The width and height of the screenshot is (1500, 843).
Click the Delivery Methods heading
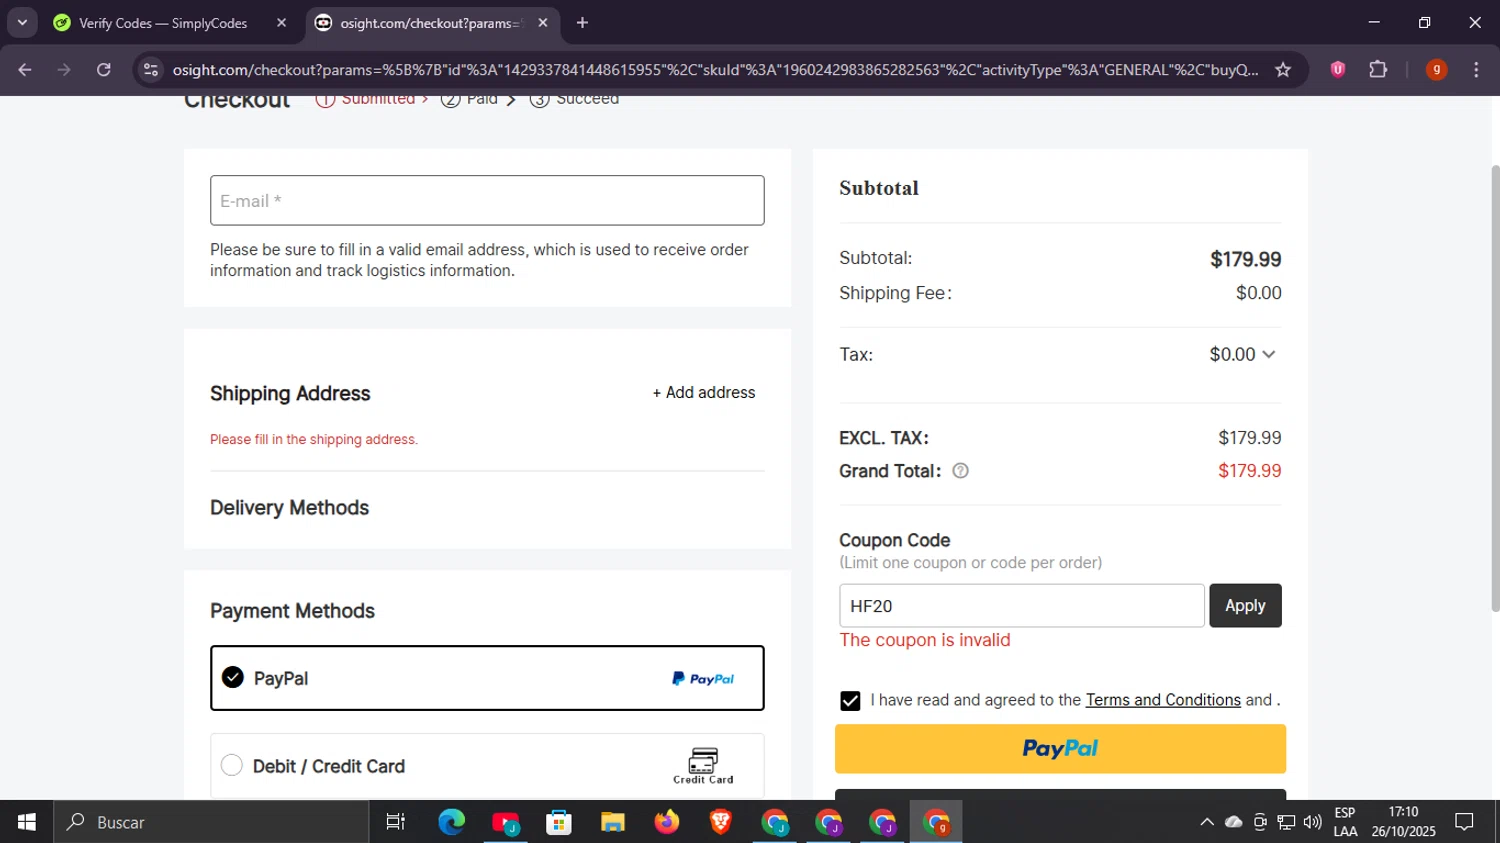pos(289,508)
